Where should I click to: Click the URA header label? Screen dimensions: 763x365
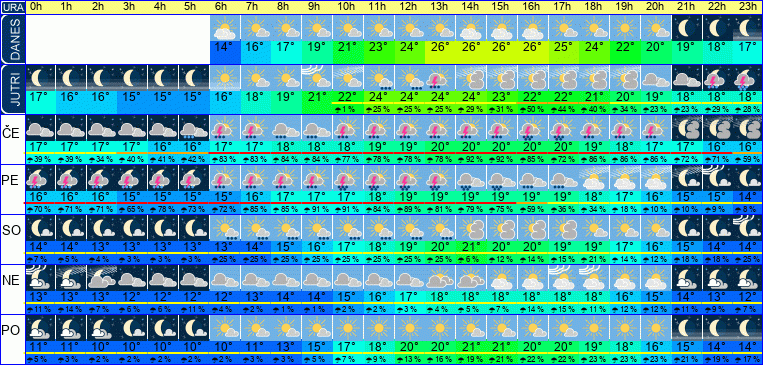11,7
